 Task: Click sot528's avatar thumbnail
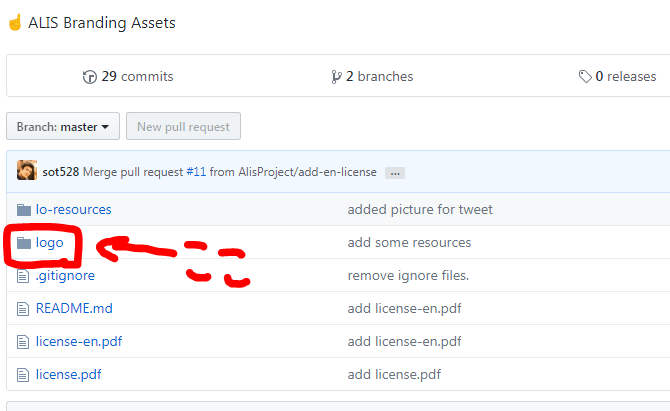pyautogui.click(x=27, y=171)
